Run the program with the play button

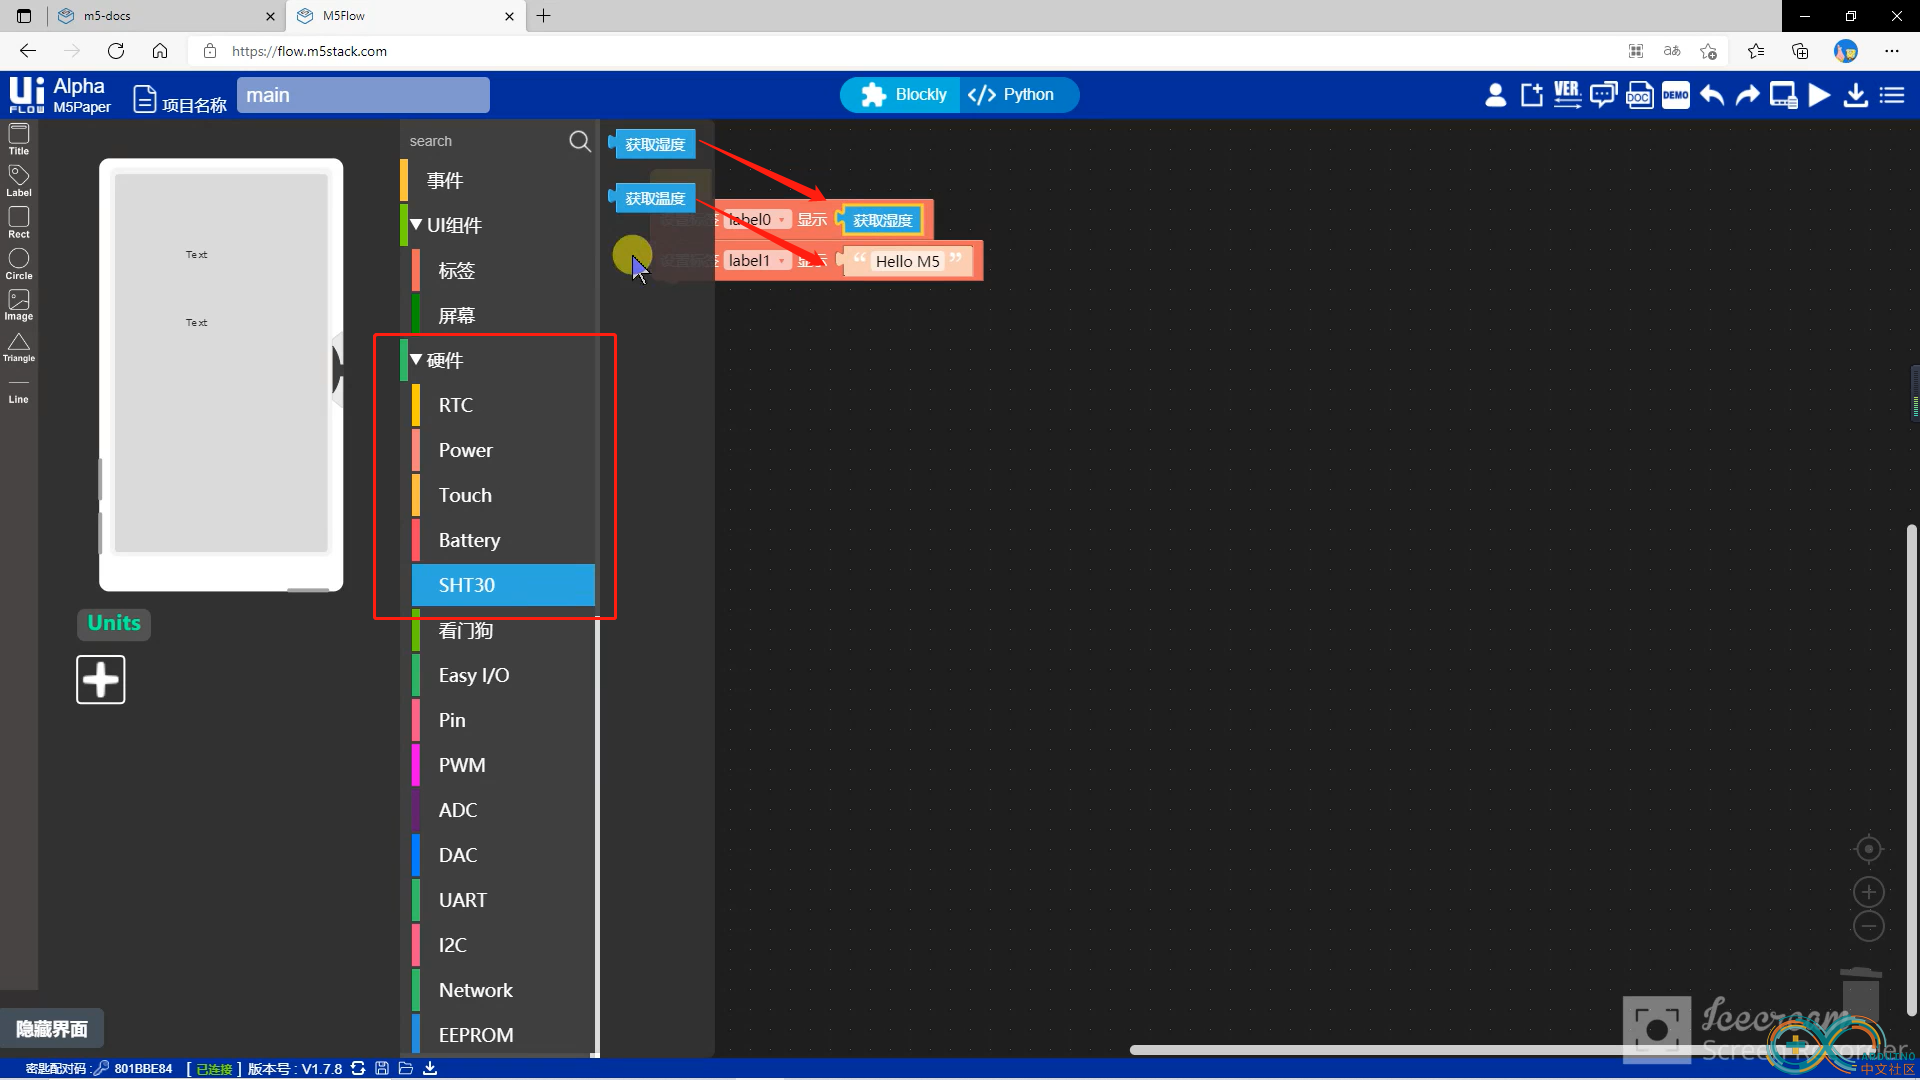pyautogui.click(x=1819, y=95)
